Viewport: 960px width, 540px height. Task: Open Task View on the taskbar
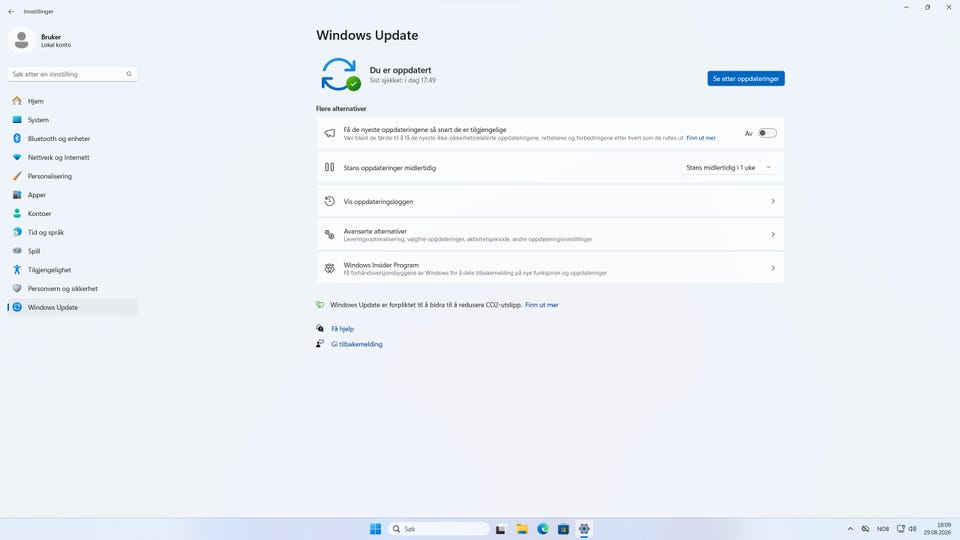pos(501,529)
